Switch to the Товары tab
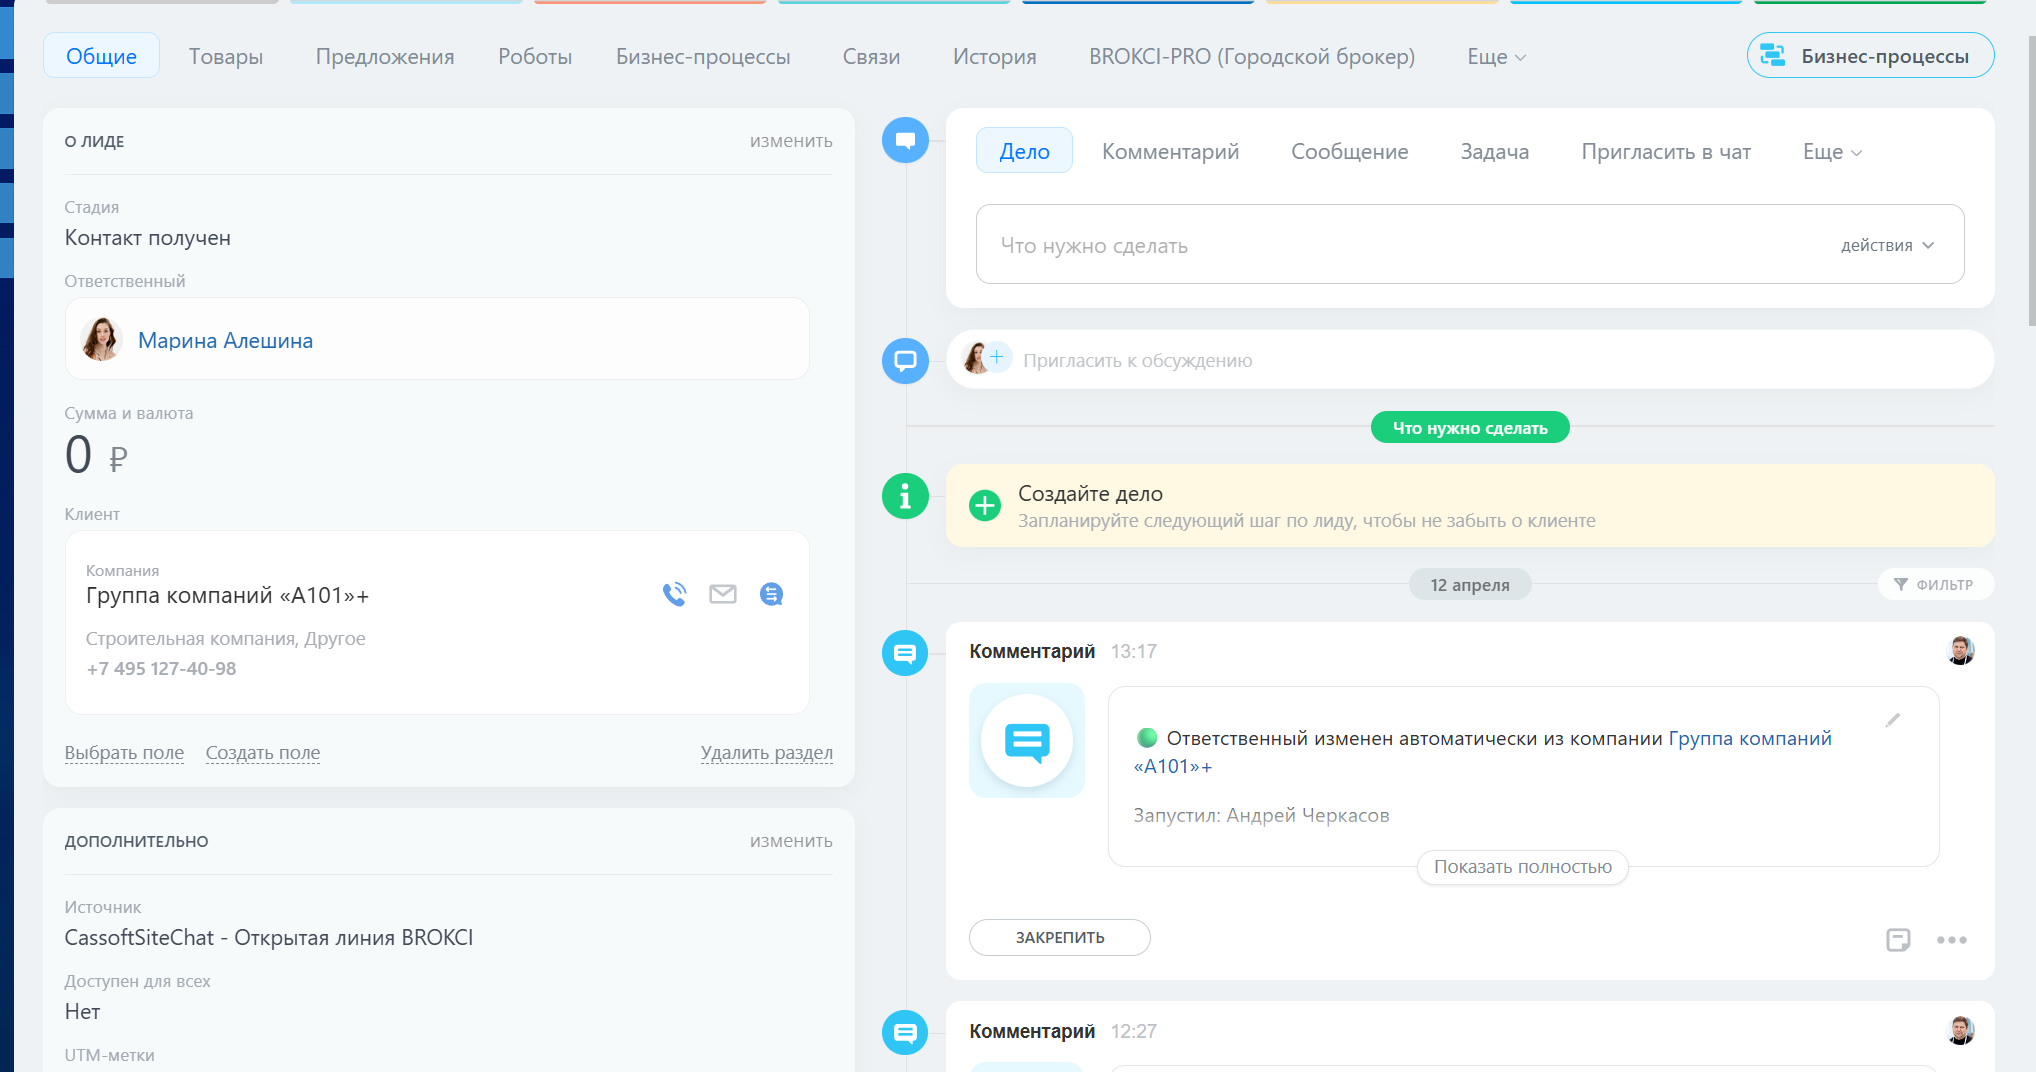This screenshot has height=1072, width=2036. 226,57
